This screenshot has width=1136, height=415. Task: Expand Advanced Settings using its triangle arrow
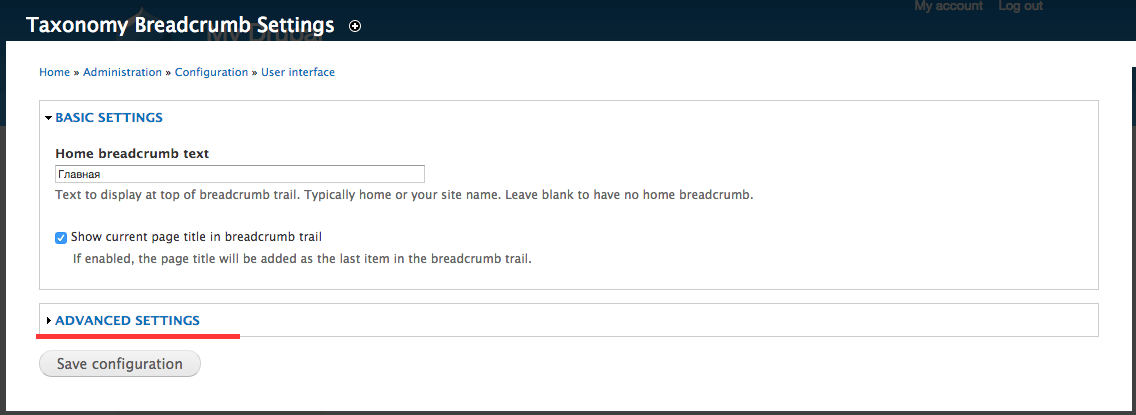coord(49,320)
